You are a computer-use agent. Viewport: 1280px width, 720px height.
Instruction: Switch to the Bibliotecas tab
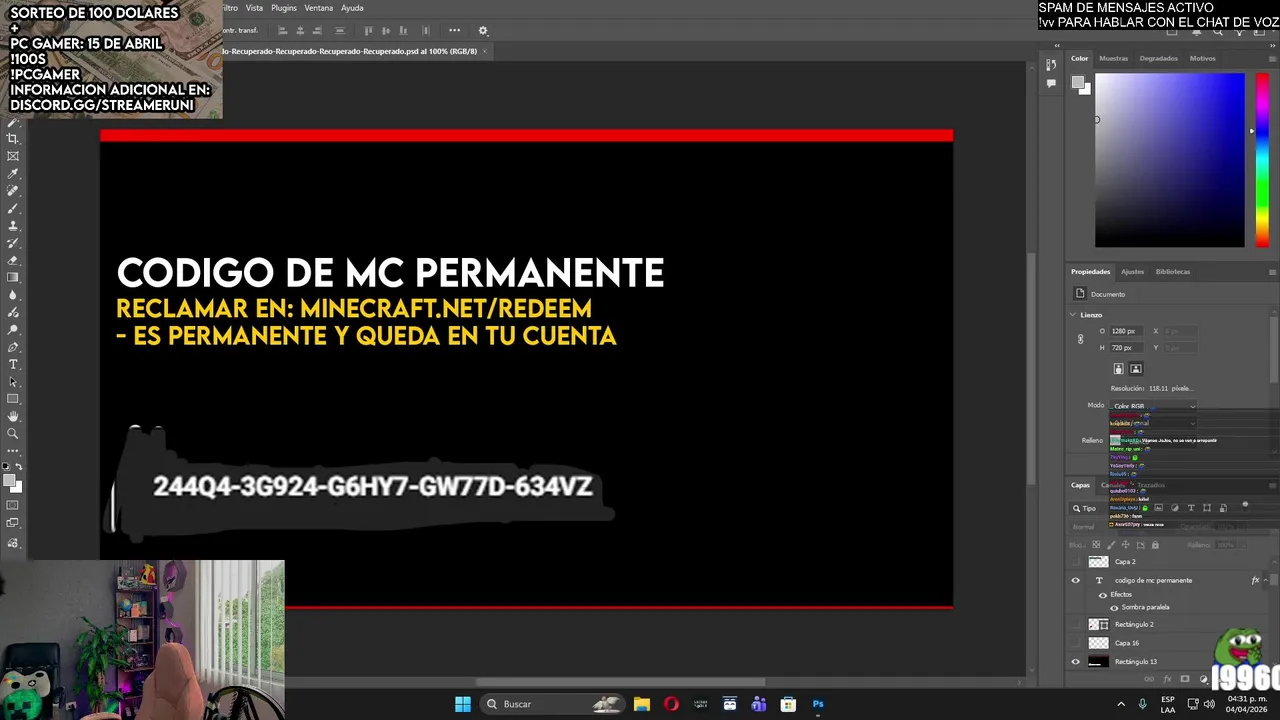click(x=1173, y=272)
